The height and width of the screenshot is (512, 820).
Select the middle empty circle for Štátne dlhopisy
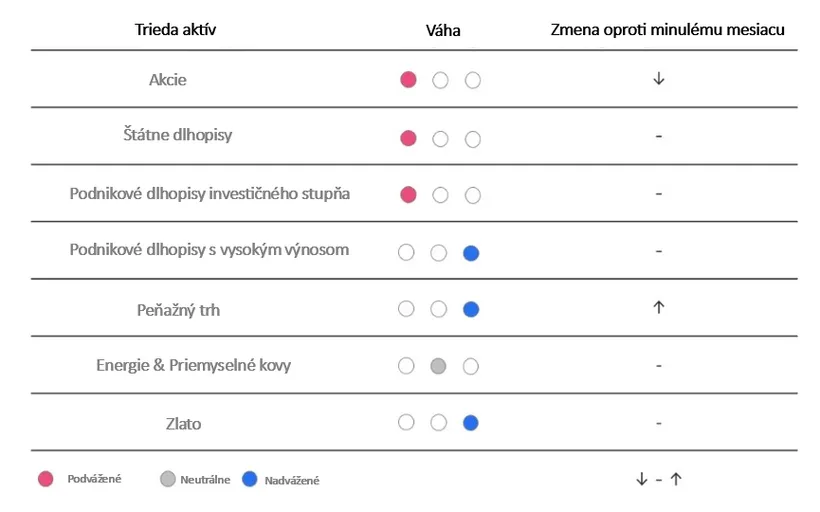440,139
